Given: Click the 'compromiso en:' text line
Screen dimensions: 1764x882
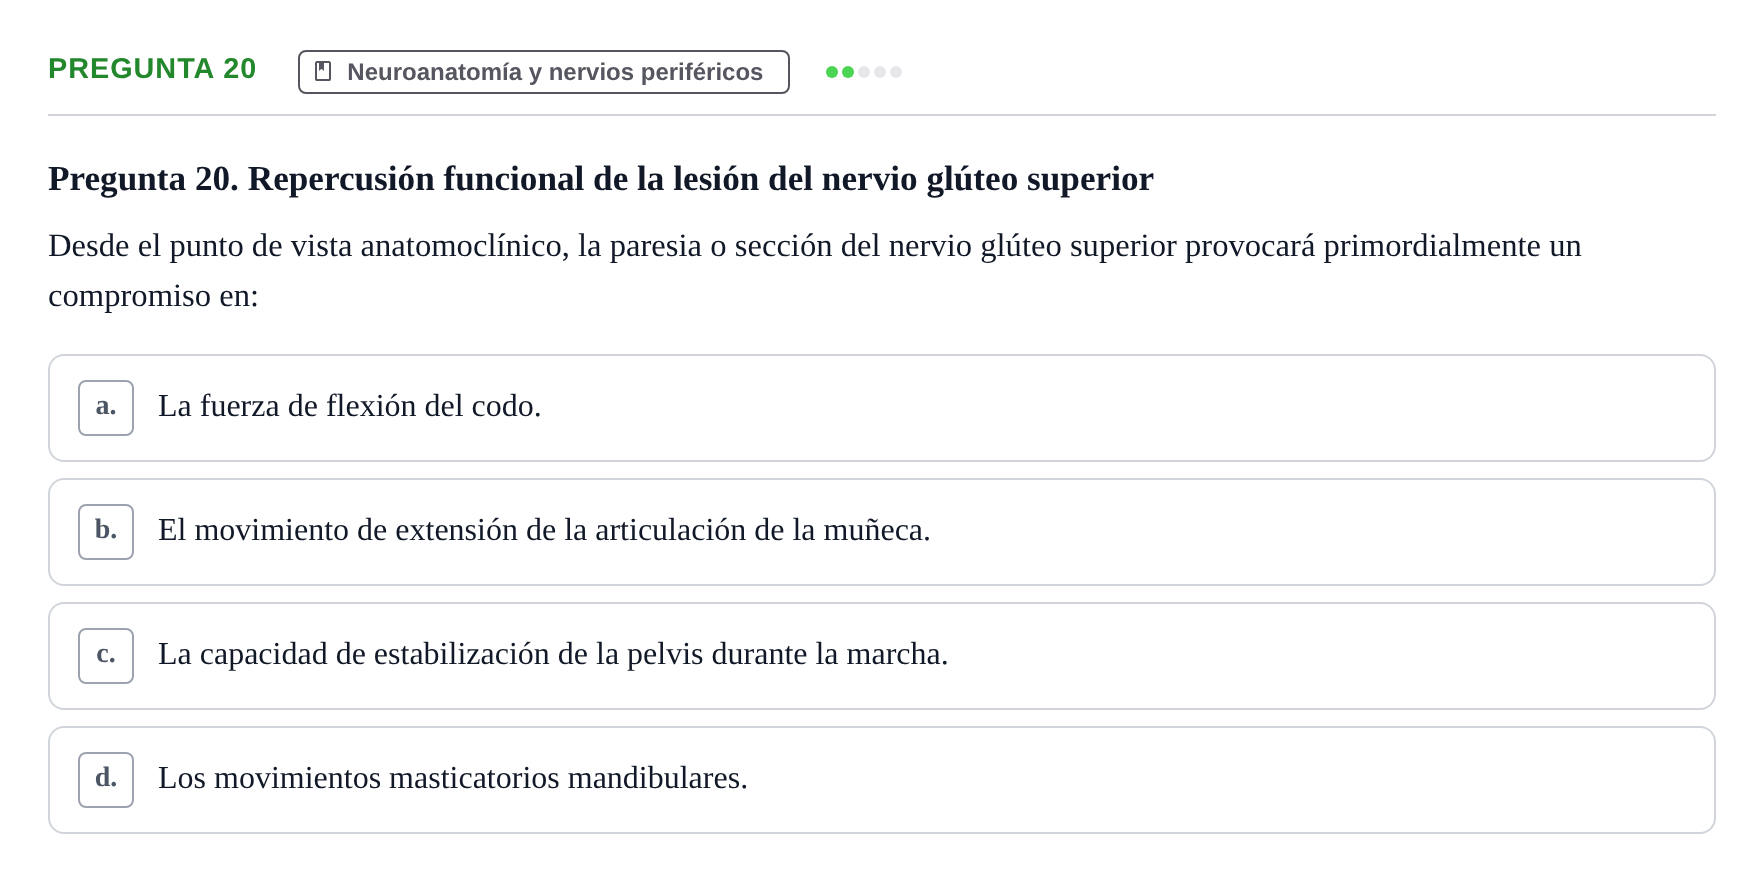Looking at the screenshot, I should [x=153, y=297].
